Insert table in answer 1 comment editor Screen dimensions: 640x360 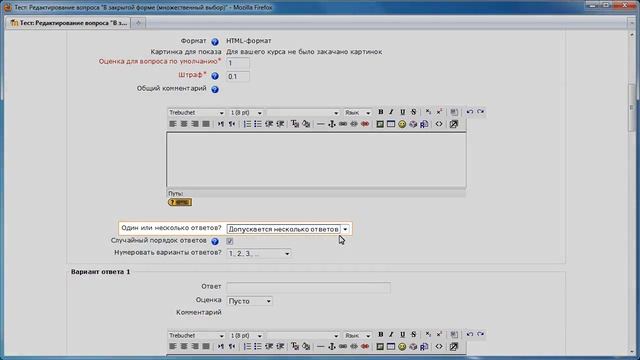pyautogui.click(x=391, y=347)
